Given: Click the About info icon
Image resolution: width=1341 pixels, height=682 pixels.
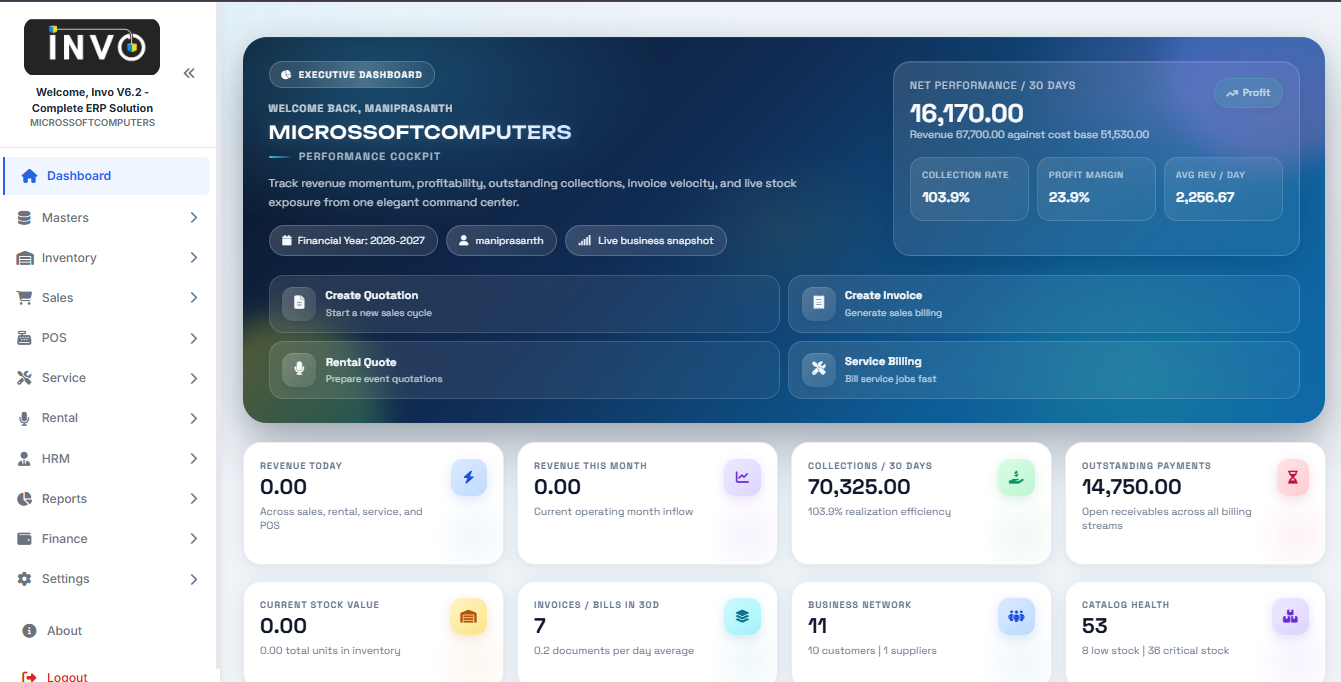Looking at the screenshot, I should (29, 631).
